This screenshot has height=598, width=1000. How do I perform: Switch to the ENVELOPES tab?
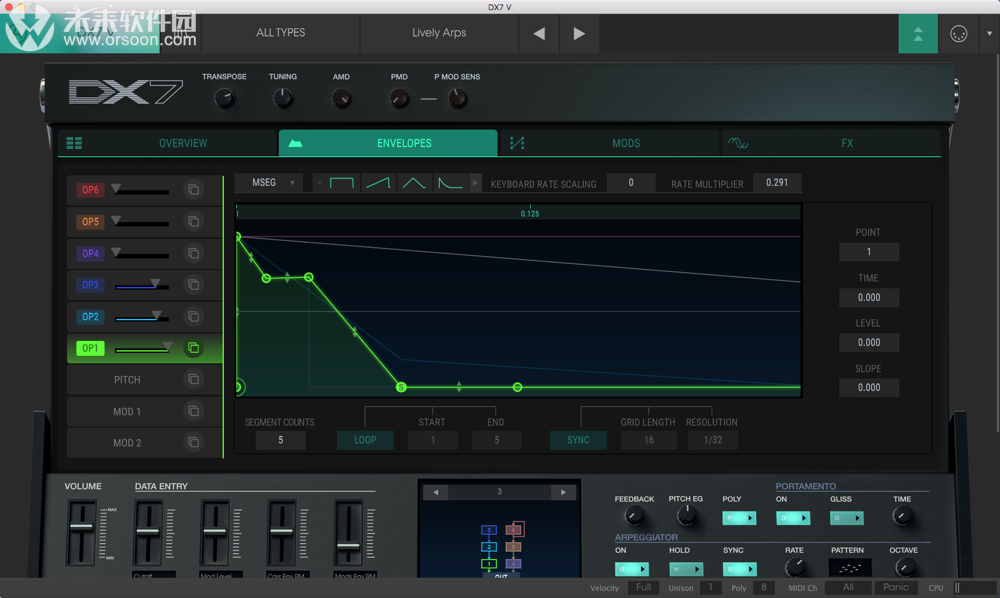coord(388,143)
